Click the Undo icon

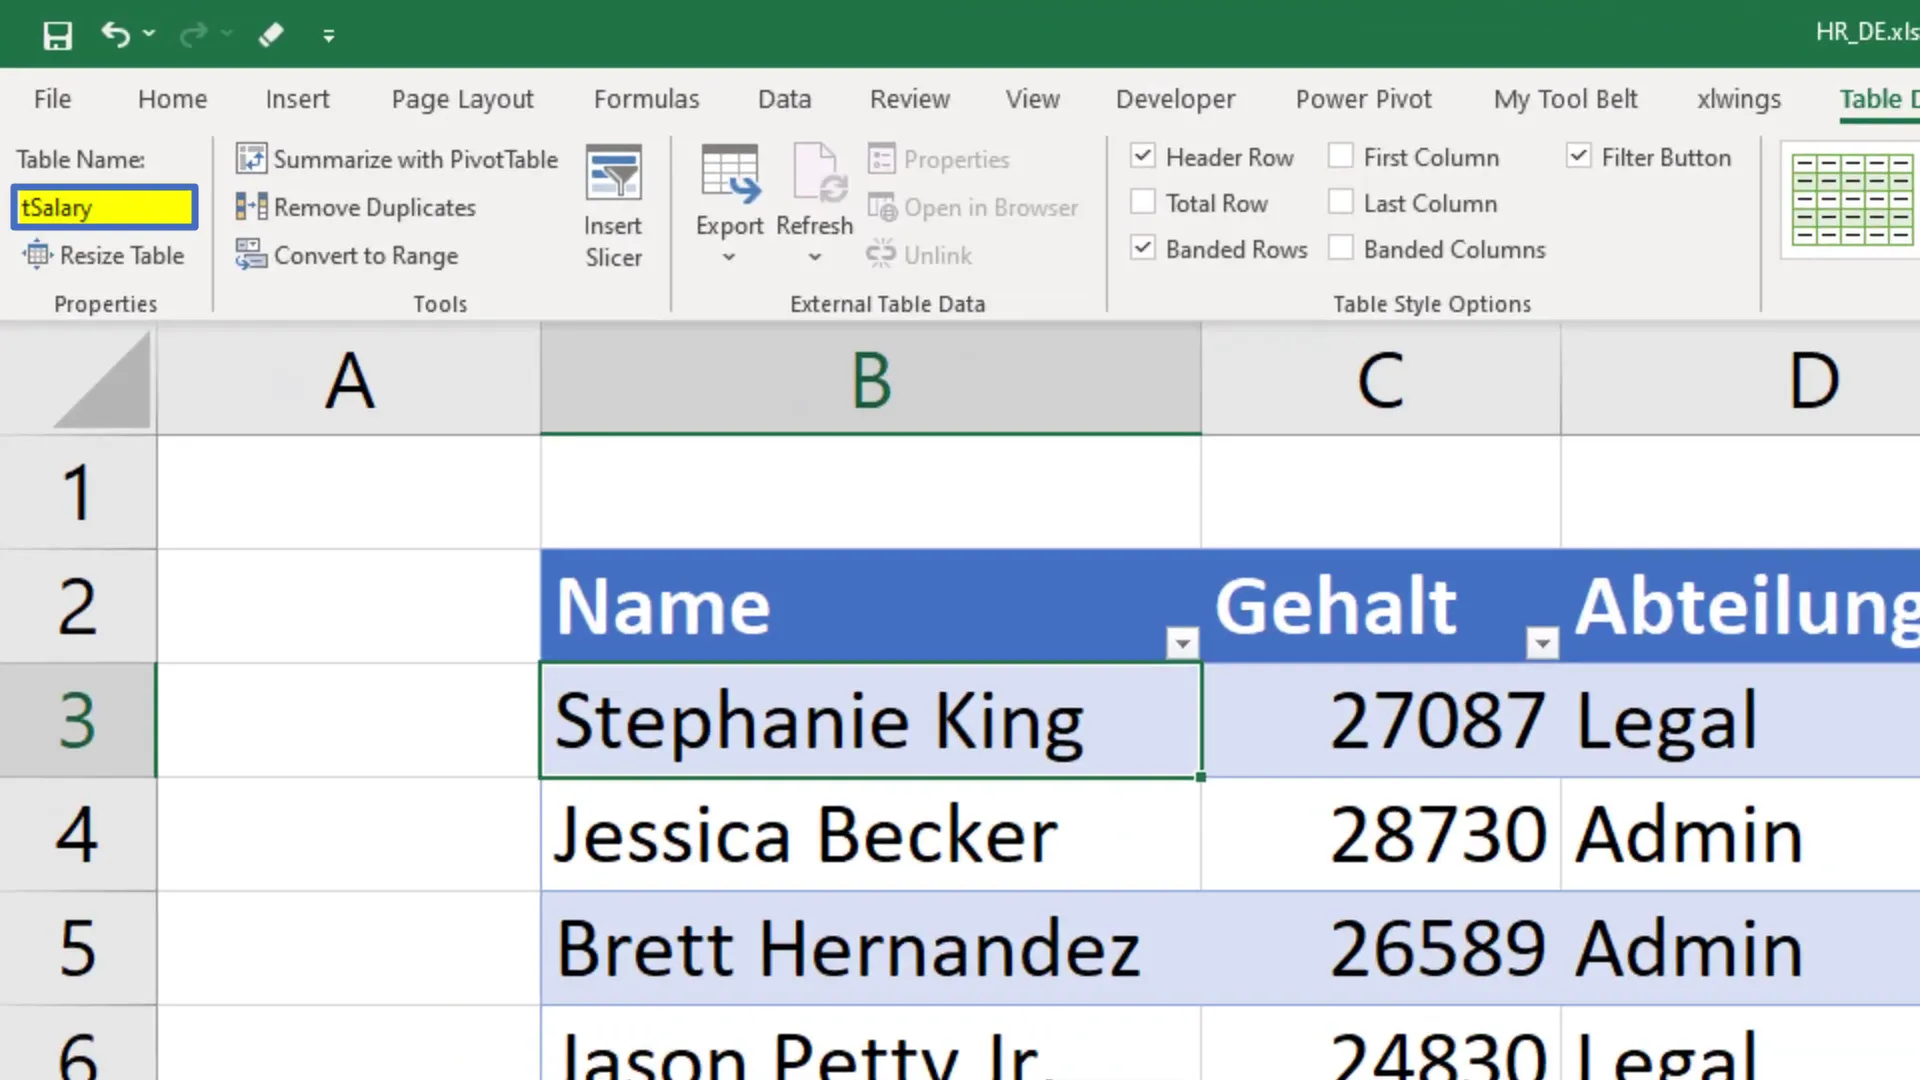point(113,34)
